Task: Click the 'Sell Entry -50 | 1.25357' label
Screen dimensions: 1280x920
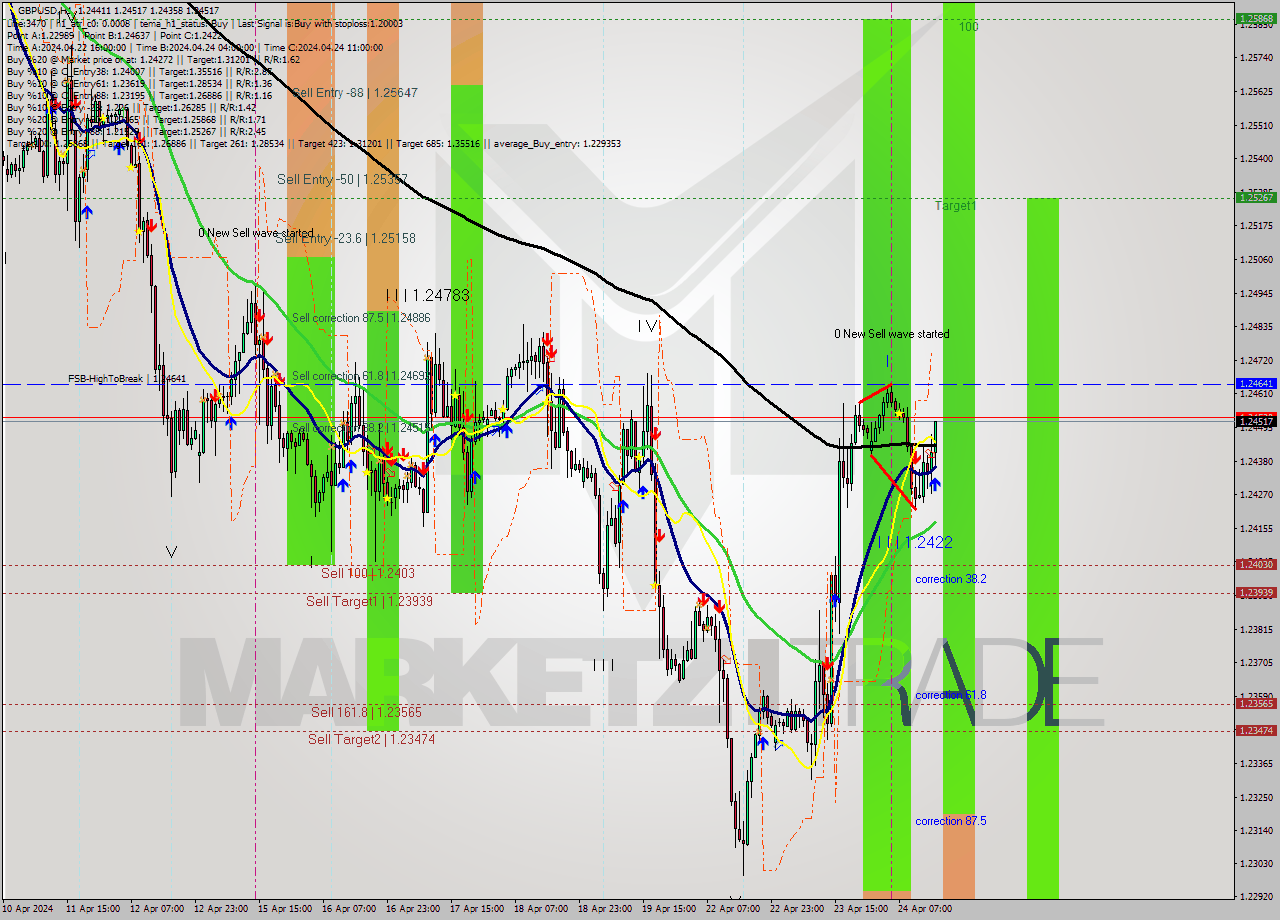Action: pos(342,179)
